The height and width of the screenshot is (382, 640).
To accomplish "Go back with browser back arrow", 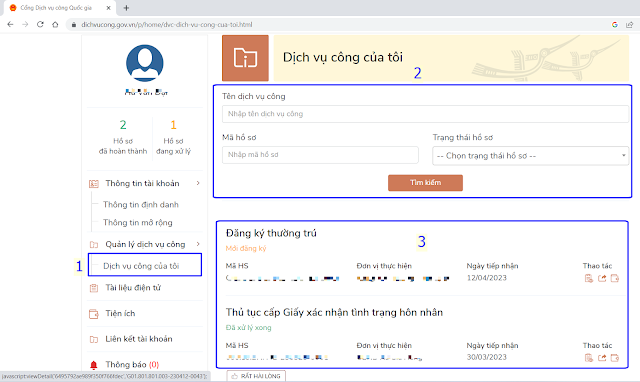I will tap(11, 24).
